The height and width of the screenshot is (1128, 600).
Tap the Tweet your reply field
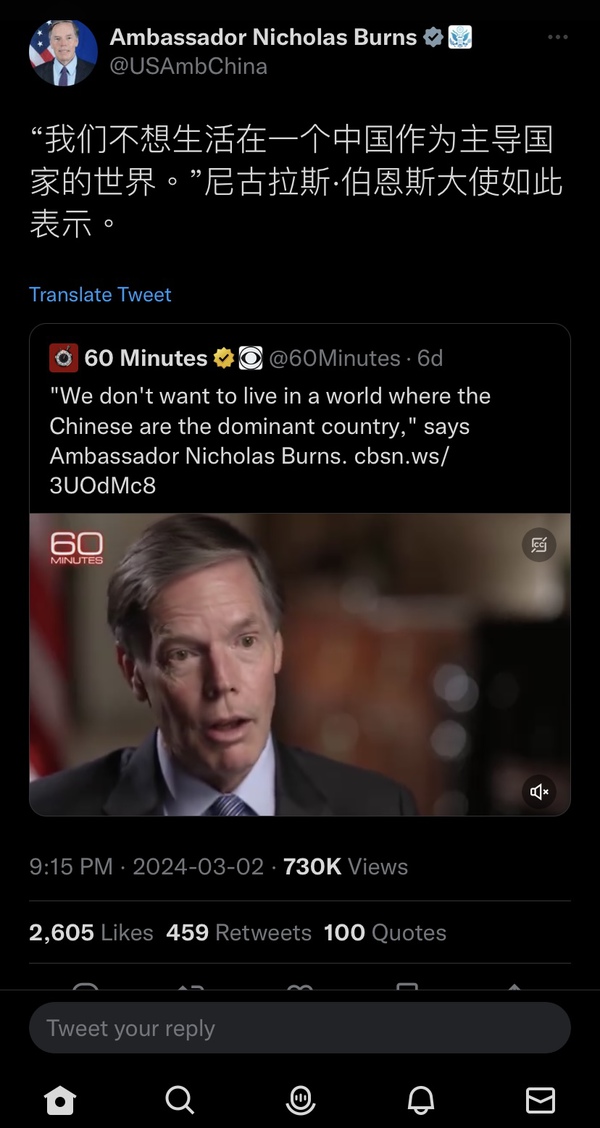coord(300,1028)
